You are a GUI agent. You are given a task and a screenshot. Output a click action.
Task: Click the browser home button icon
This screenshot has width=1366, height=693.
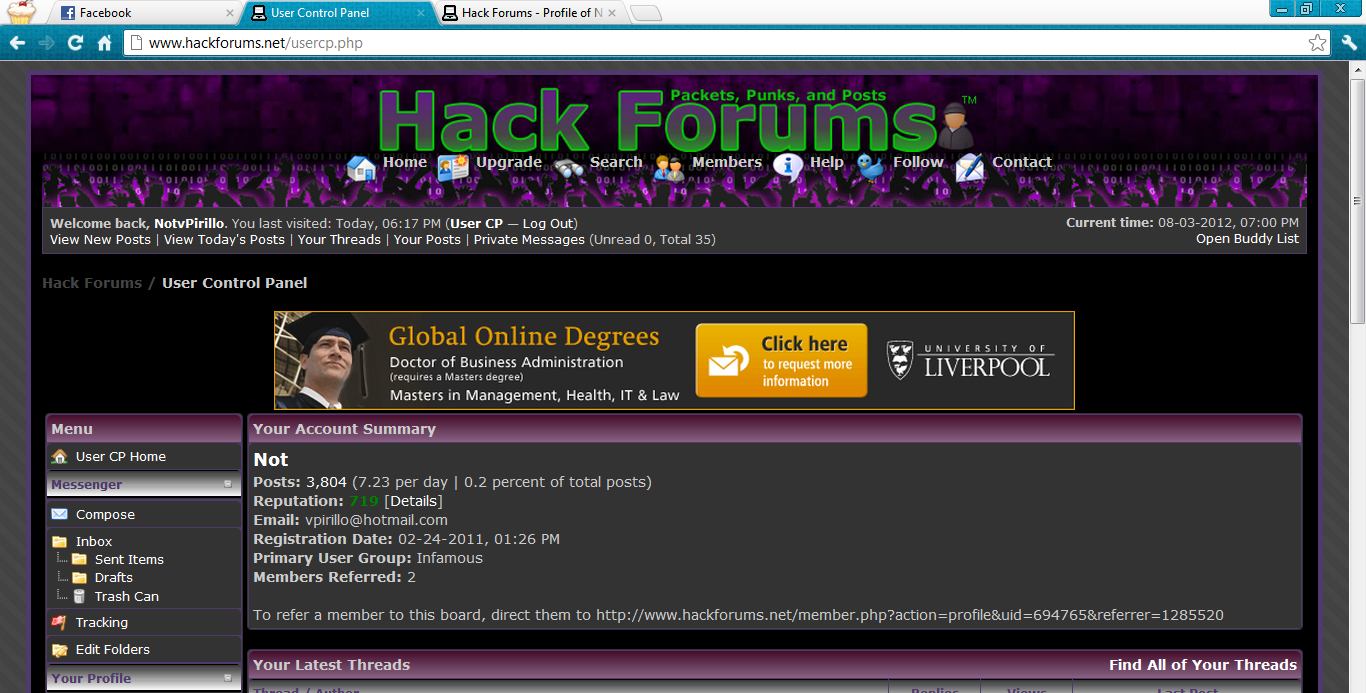pyautogui.click(x=104, y=43)
